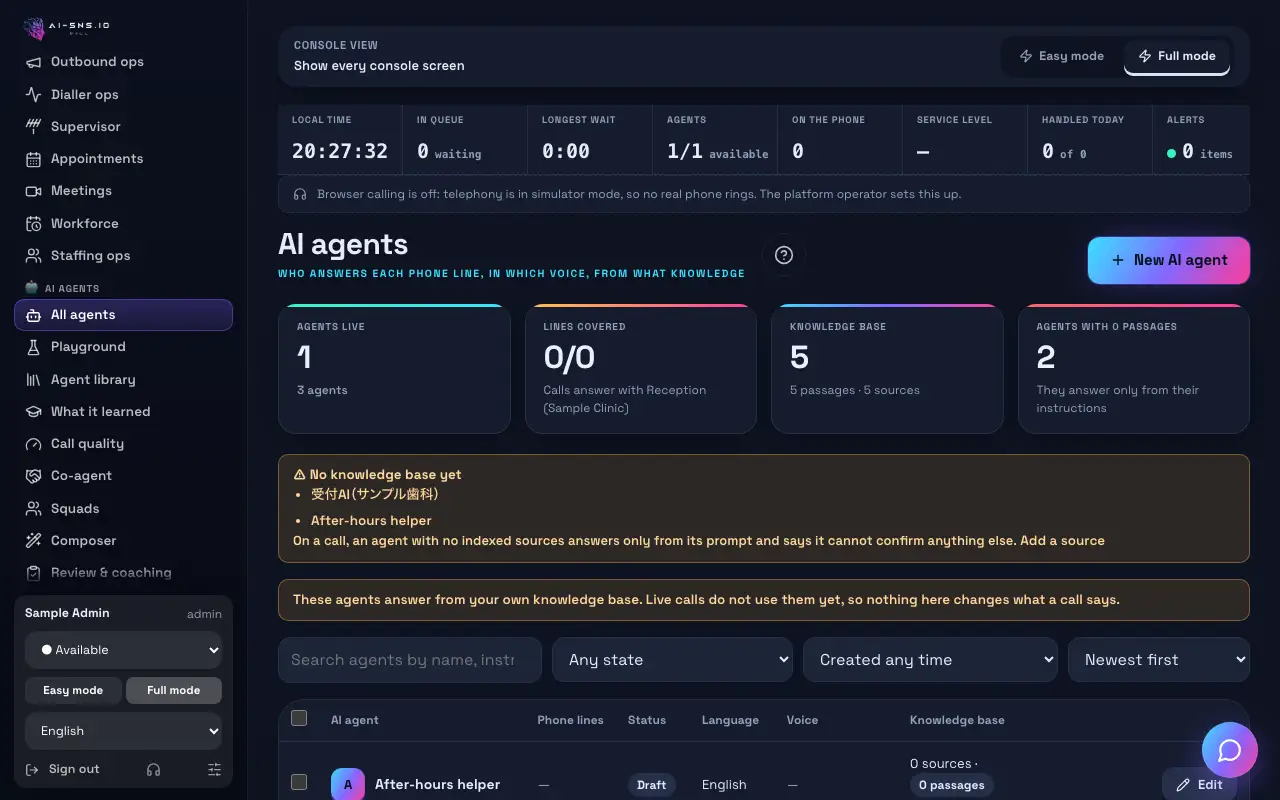Image resolution: width=1280 pixels, height=800 pixels.
Task: Click the help question mark icon
Action: tap(784, 255)
